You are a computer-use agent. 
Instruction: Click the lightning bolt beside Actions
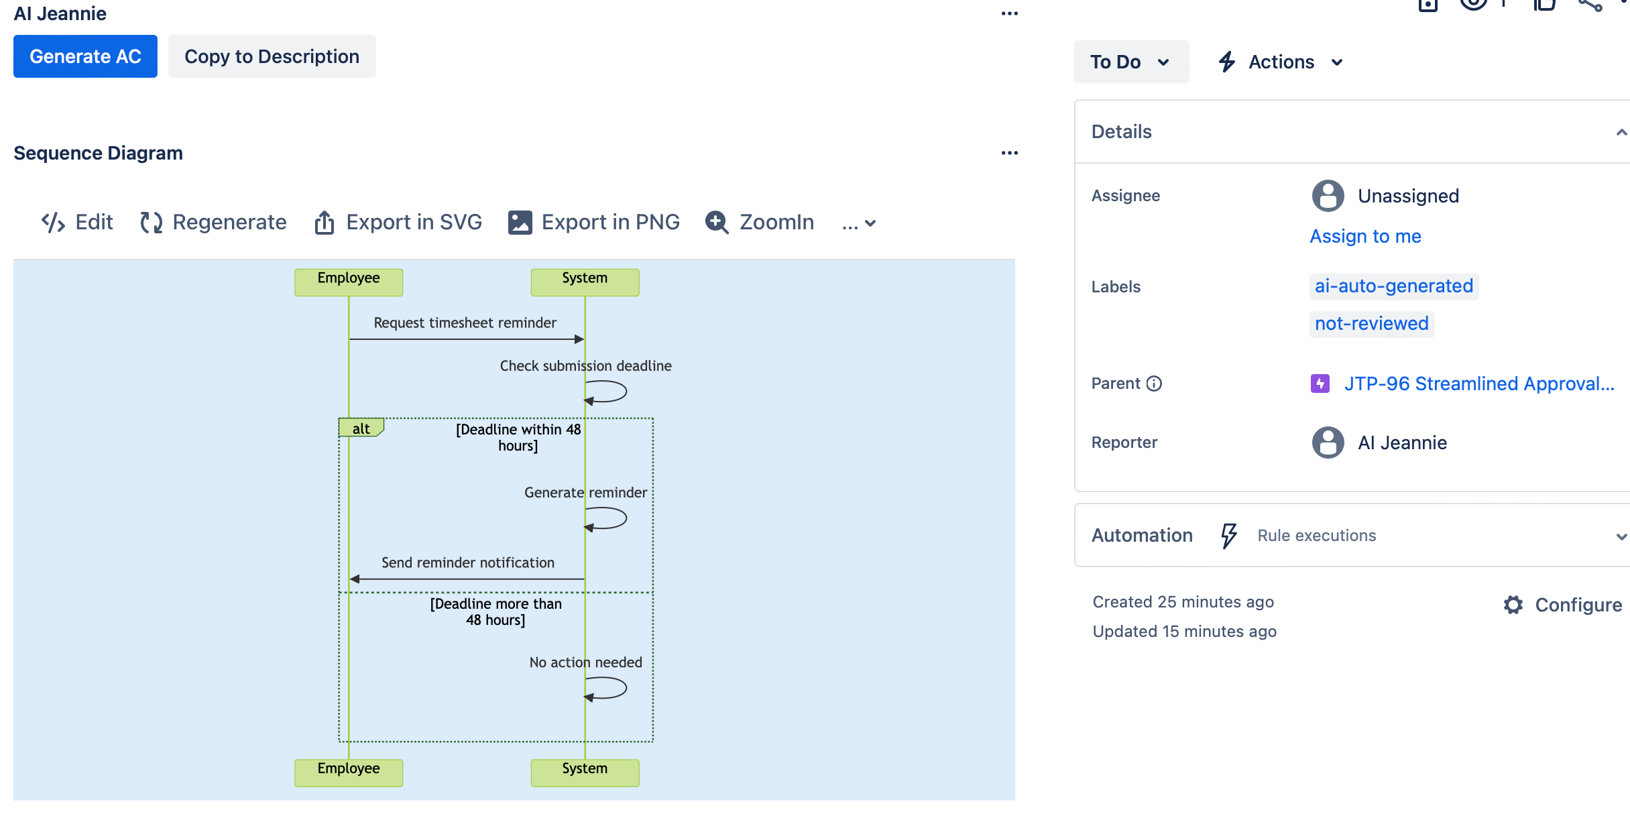[x=1227, y=62]
